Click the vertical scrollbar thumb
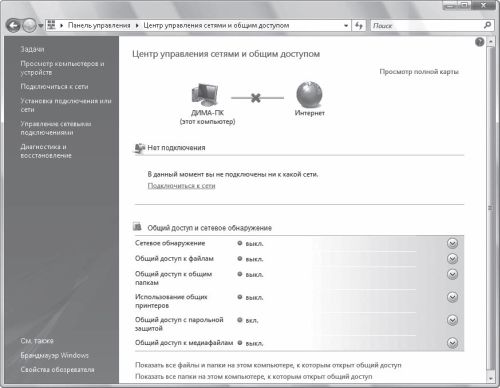Image resolution: width=500 pixels, height=388 pixels. pyautogui.click(x=490, y=208)
